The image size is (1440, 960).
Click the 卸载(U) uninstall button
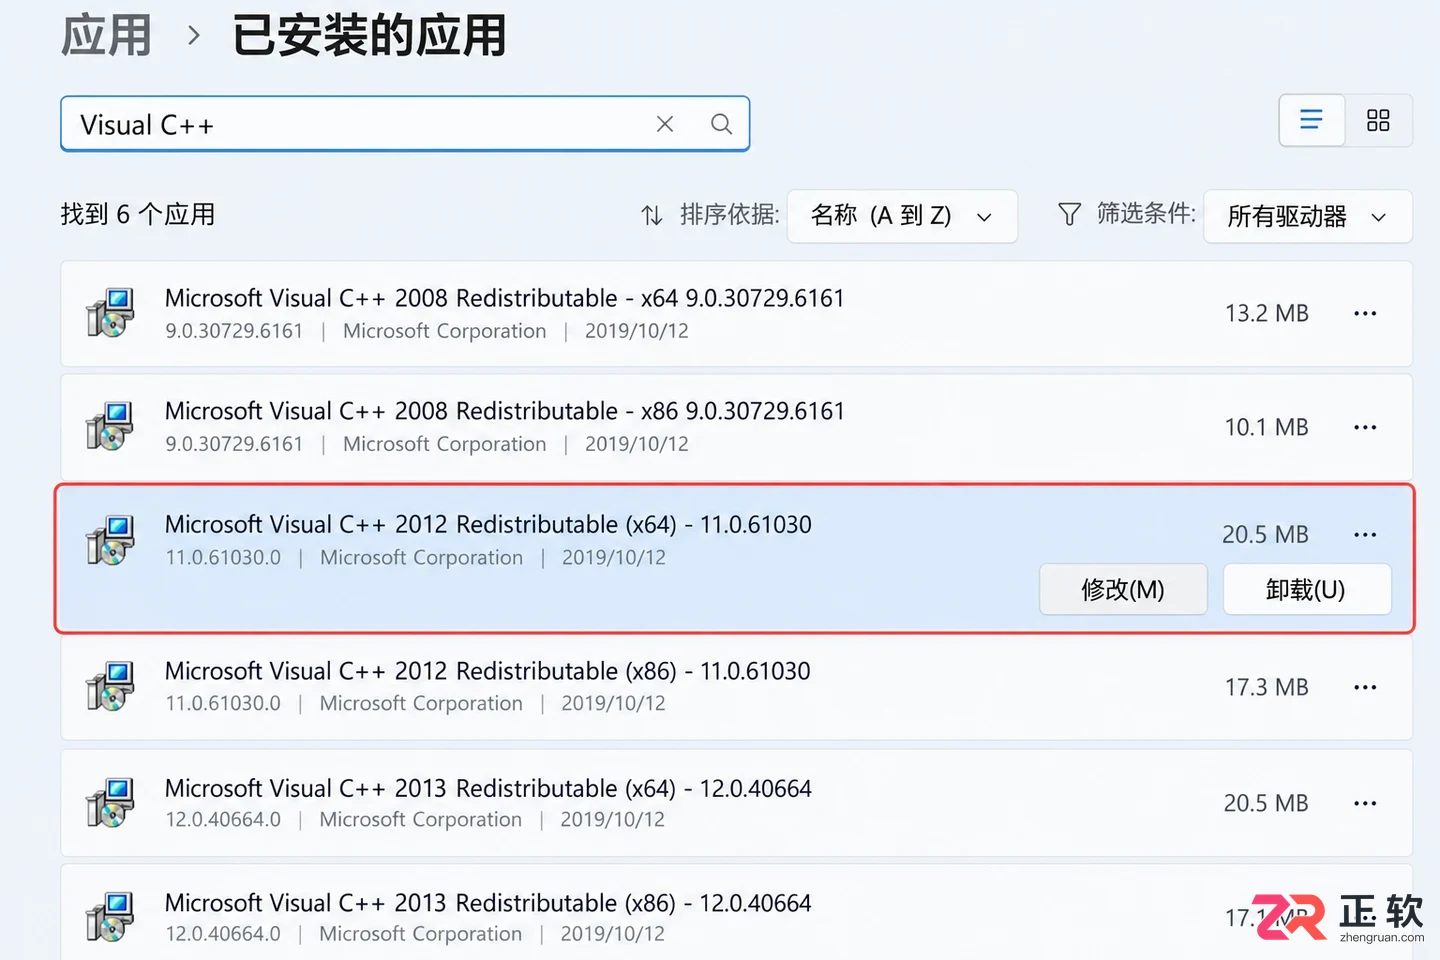[x=1306, y=589]
